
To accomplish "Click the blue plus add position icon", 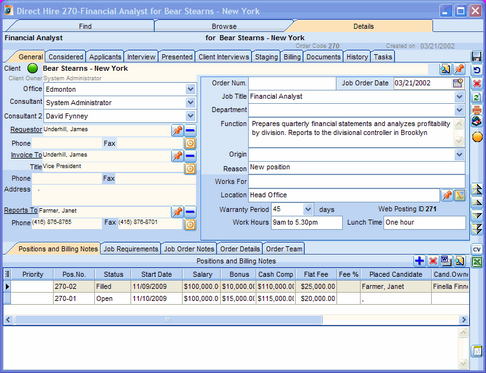I will (419, 261).
